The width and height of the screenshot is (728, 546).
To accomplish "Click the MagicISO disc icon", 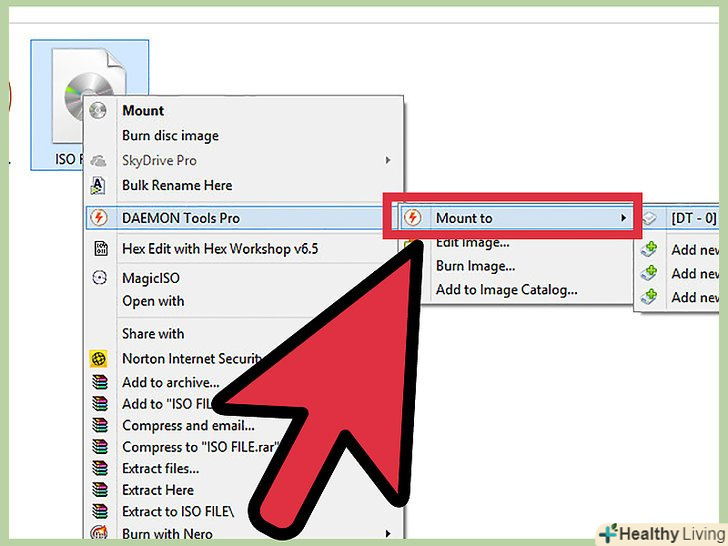I will 99,278.
